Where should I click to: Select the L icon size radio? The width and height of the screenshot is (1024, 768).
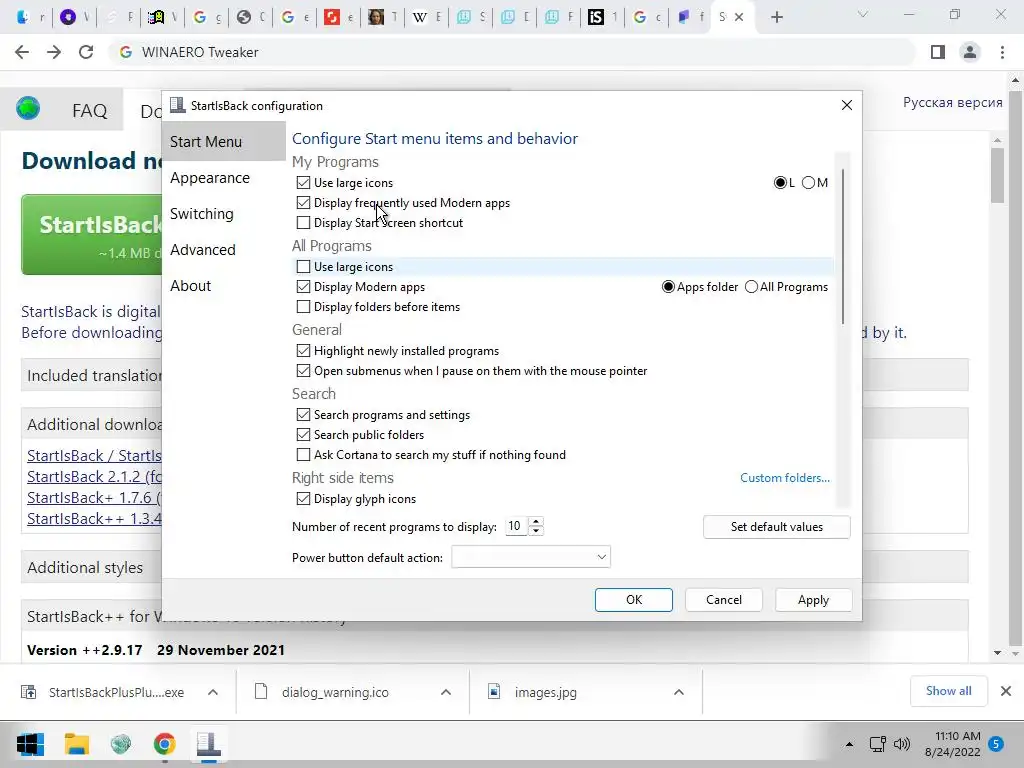(x=780, y=183)
